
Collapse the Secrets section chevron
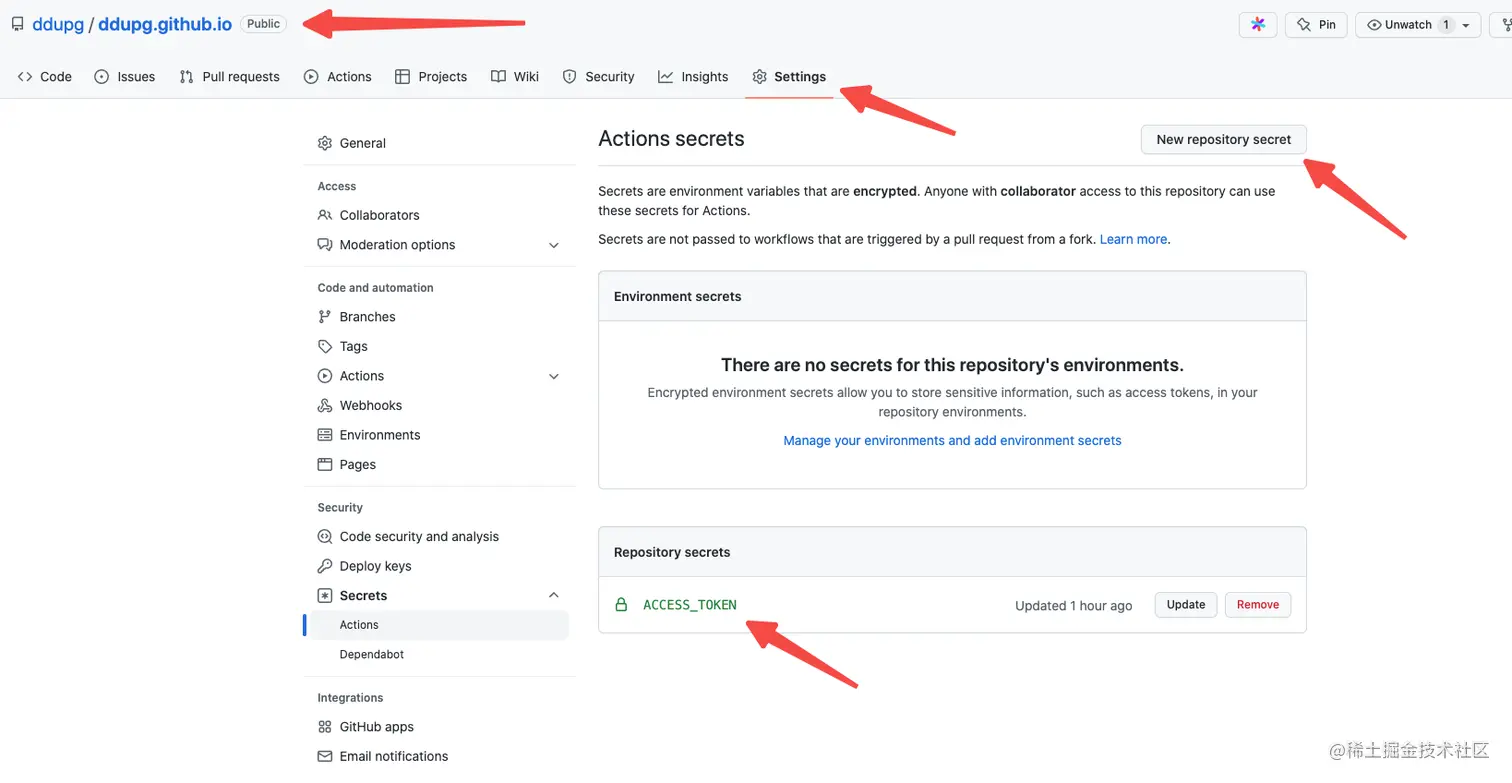pyautogui.click(x=554, y=596)
